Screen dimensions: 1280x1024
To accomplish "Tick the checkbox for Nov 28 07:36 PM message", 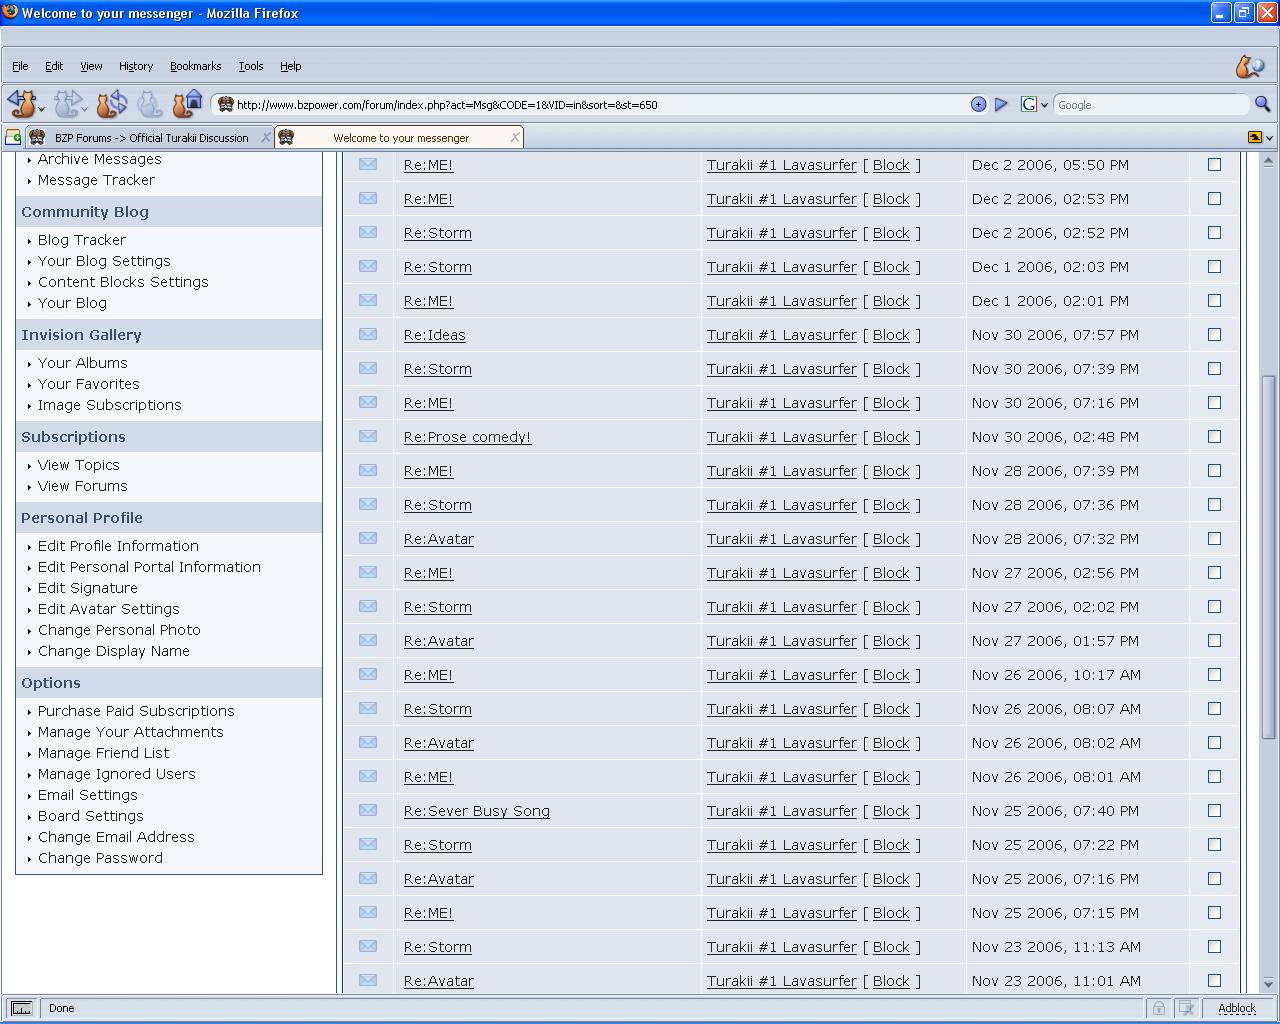I will coord(1215,505).
